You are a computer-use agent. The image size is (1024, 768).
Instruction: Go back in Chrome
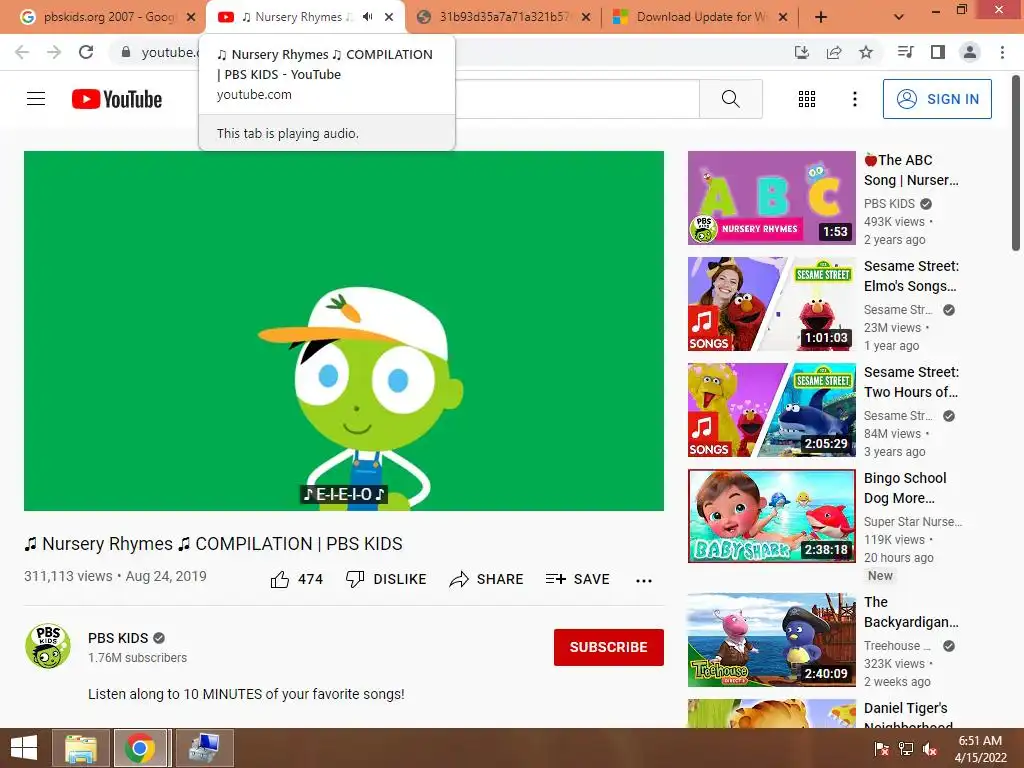[22, 52]
